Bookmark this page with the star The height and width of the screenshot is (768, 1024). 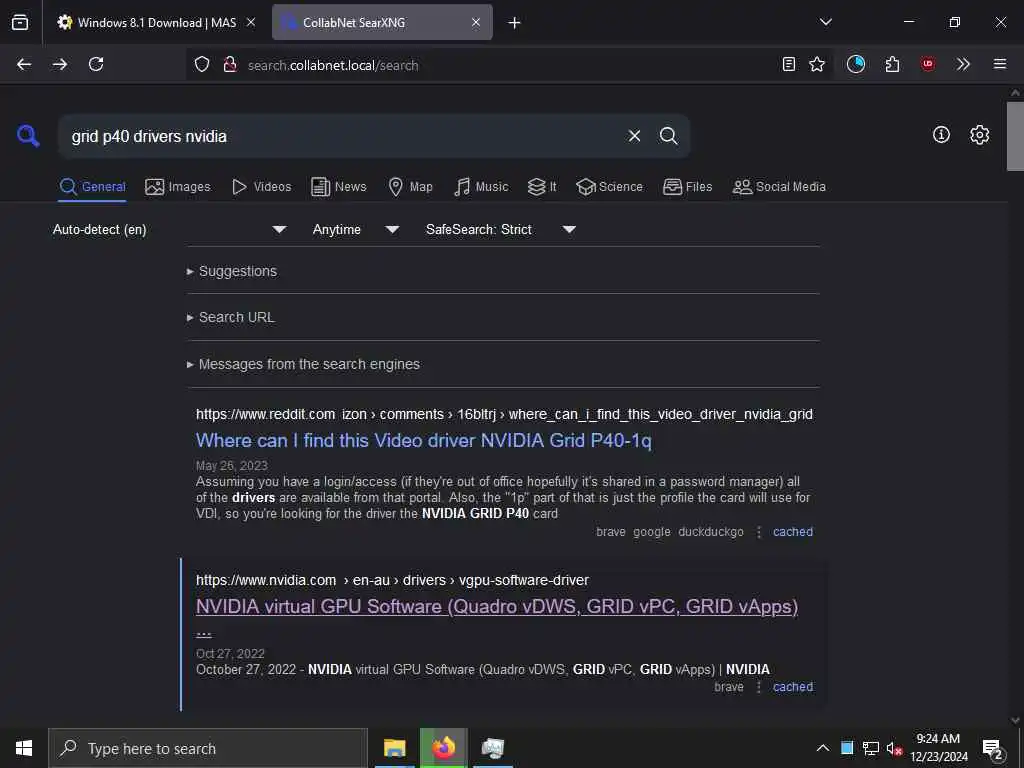(817, 64)
